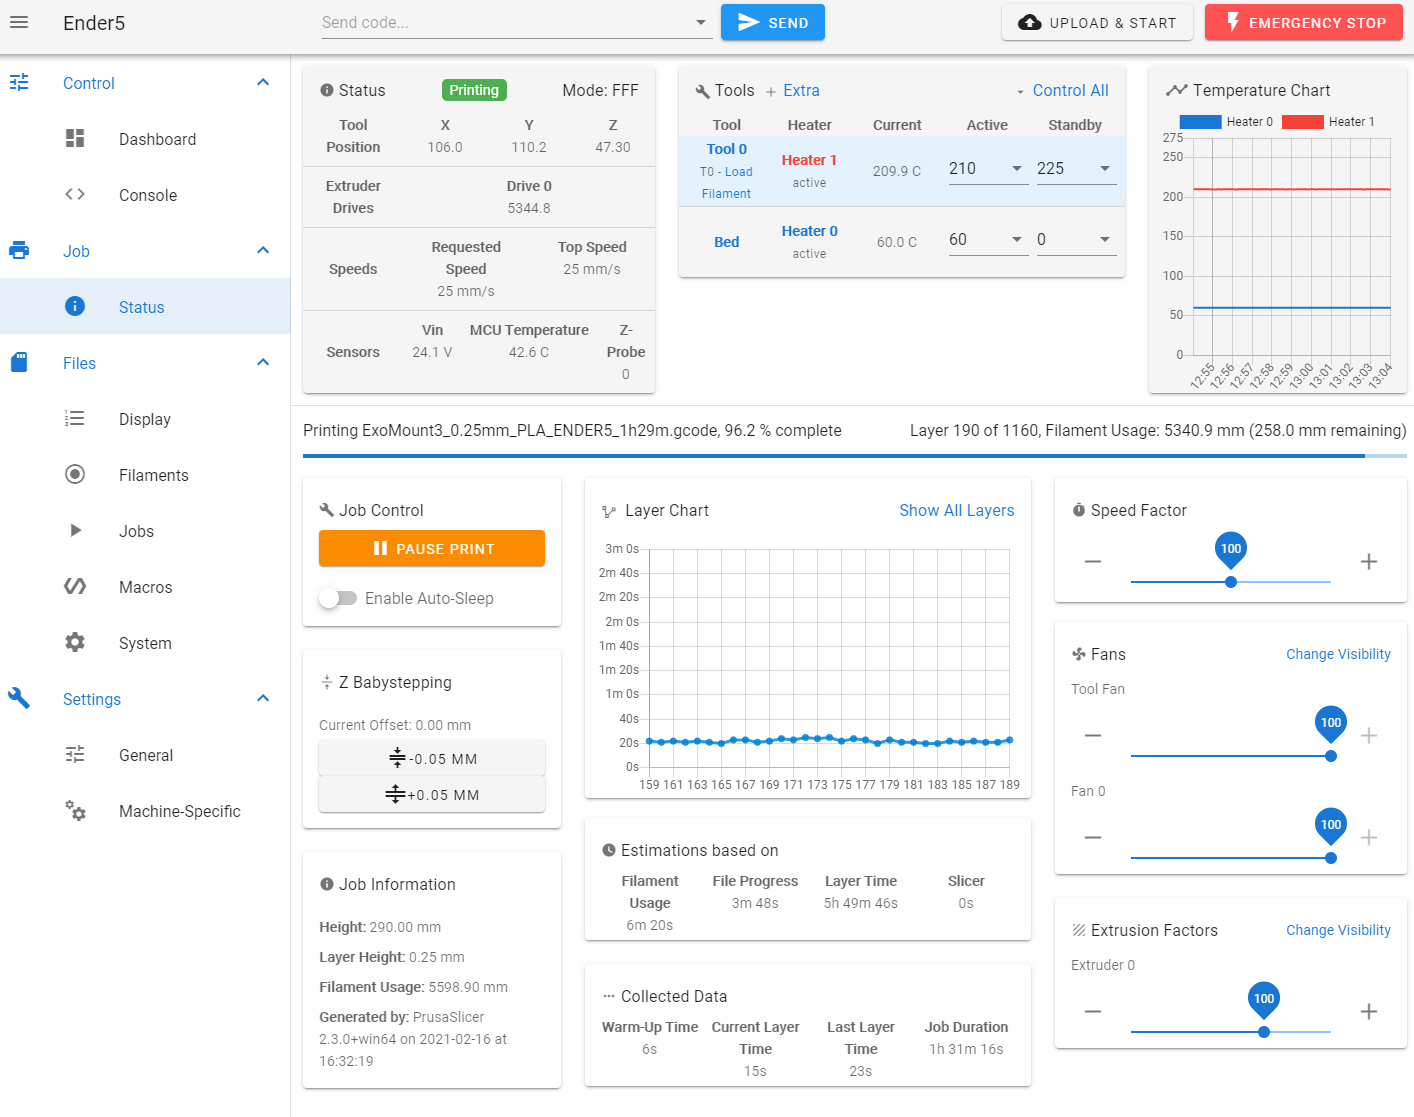Click the Tool Fan slider handle

1331,756
